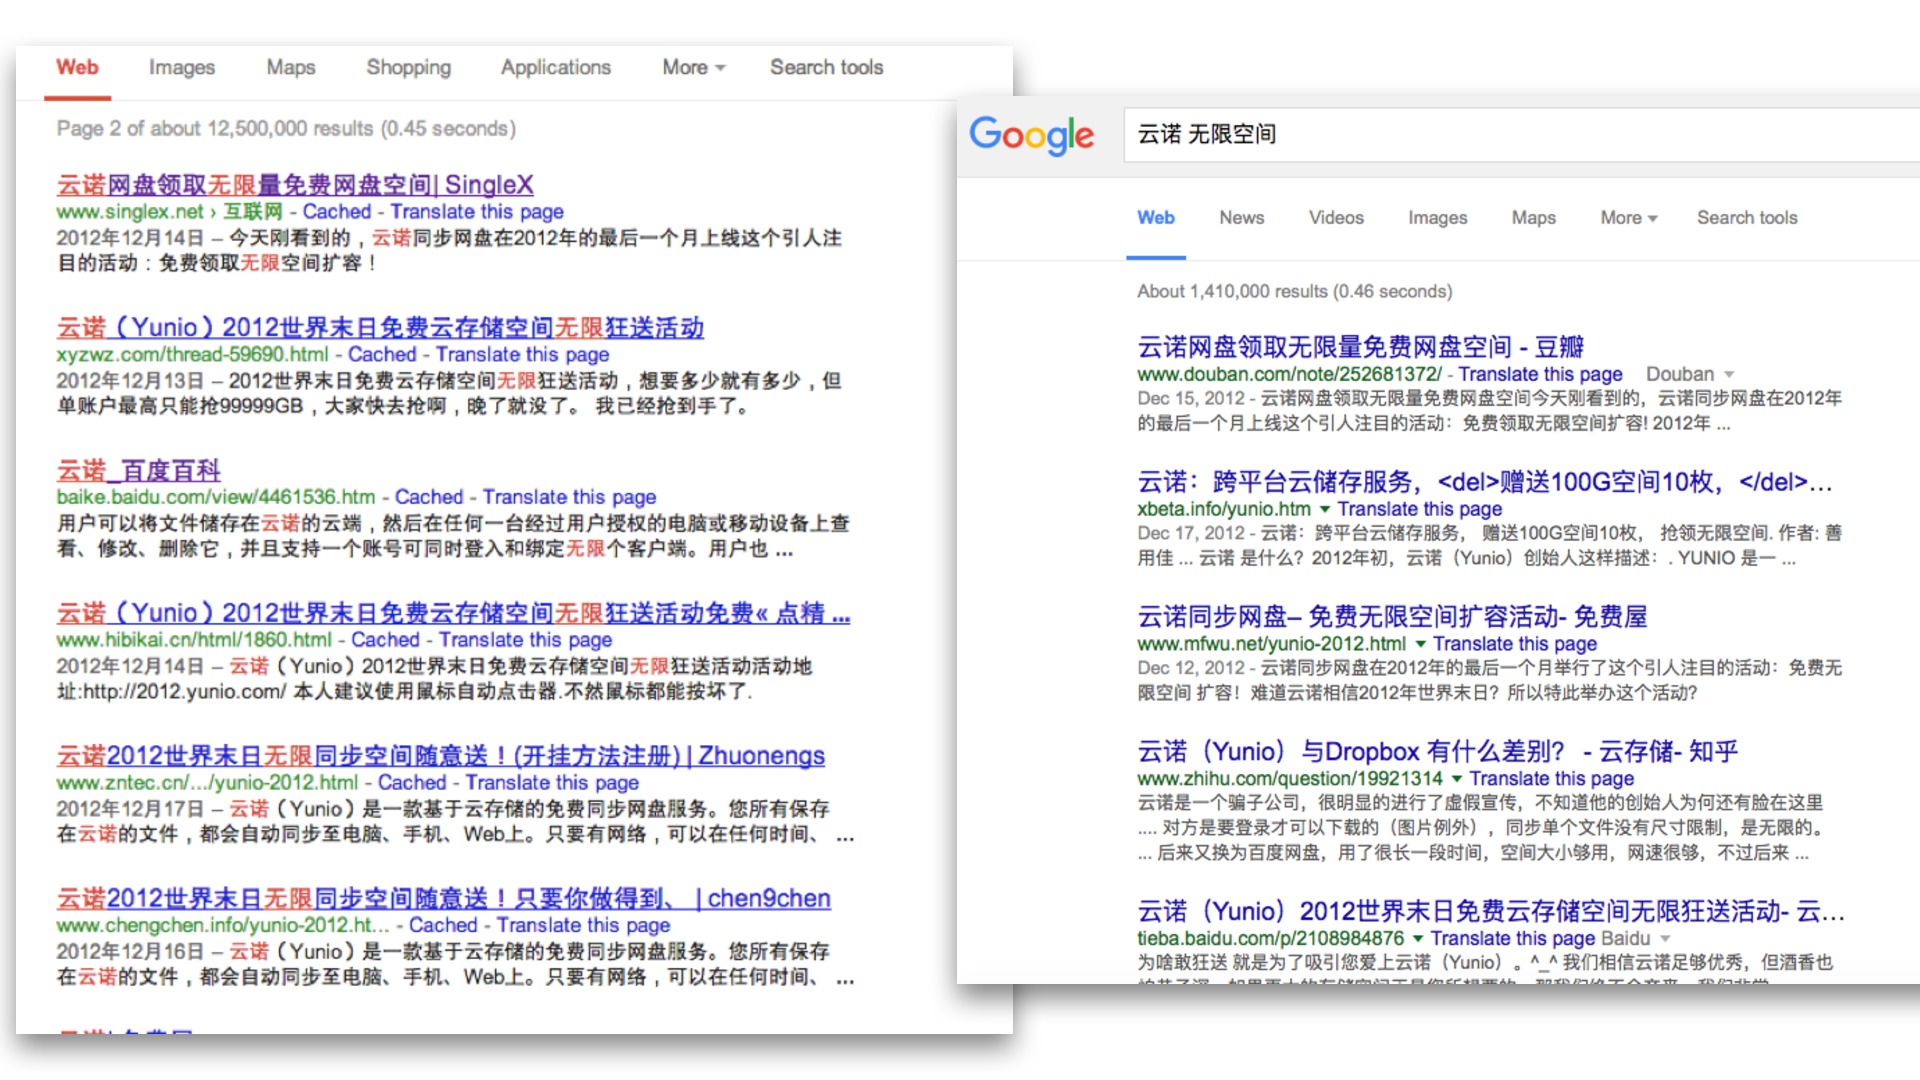Open Search tools in left results page

pyautogui.click(x=826, y=67)
